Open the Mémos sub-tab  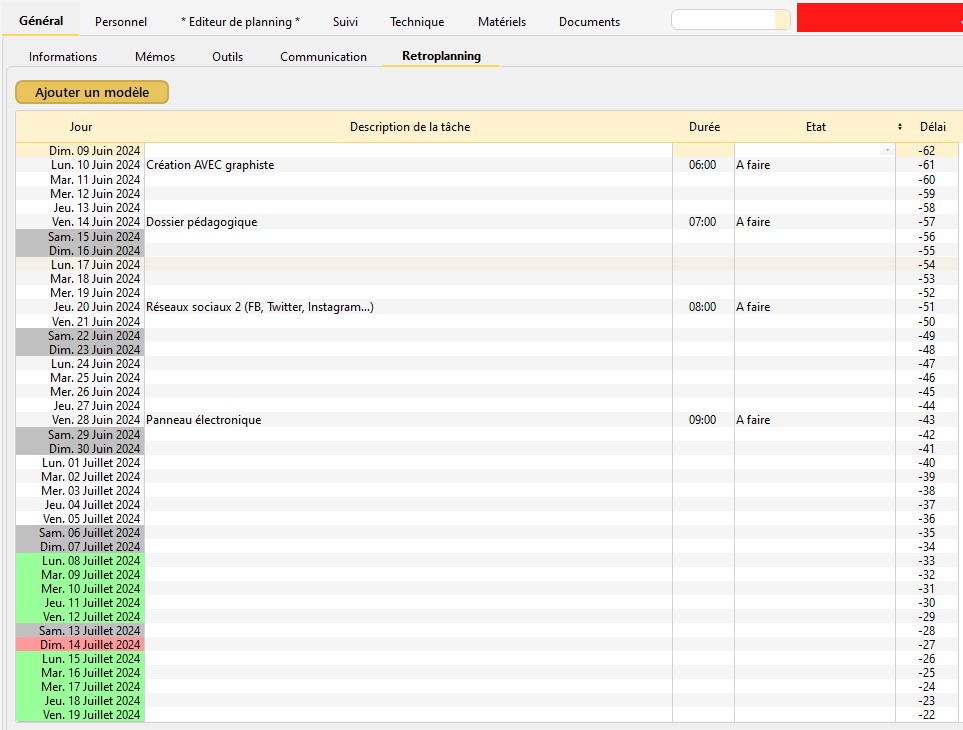[155, 57]
